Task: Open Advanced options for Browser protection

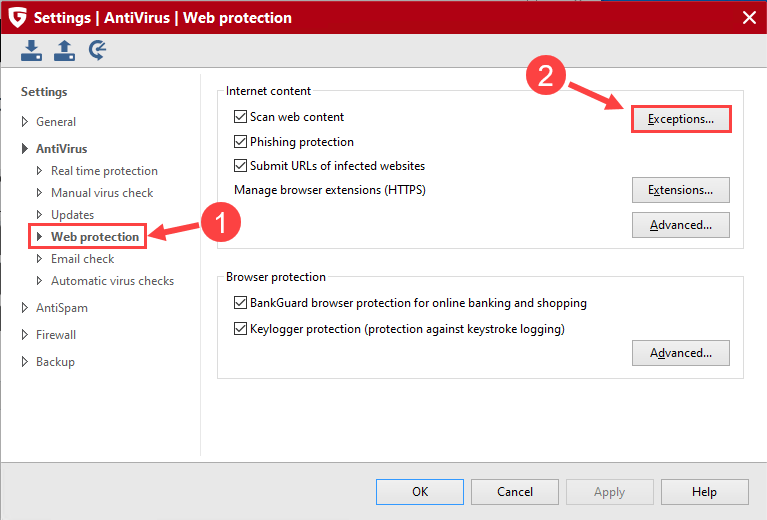Action: point(680,353)
